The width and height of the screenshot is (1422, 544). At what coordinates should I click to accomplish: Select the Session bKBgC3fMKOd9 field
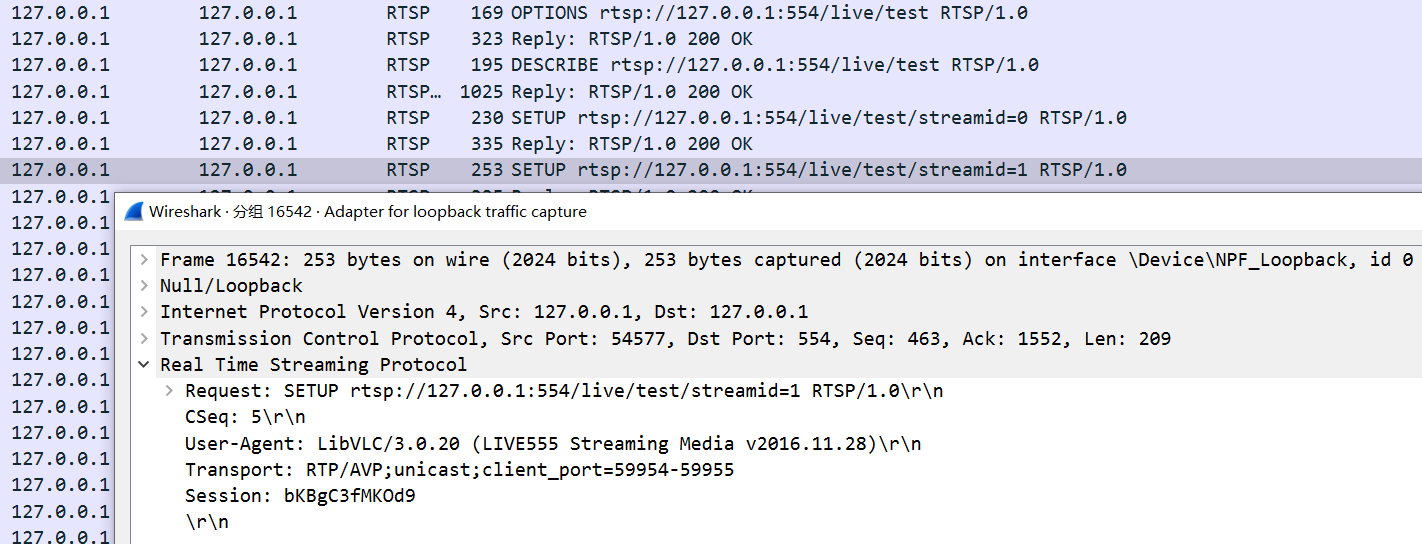[x=300, y=495]
